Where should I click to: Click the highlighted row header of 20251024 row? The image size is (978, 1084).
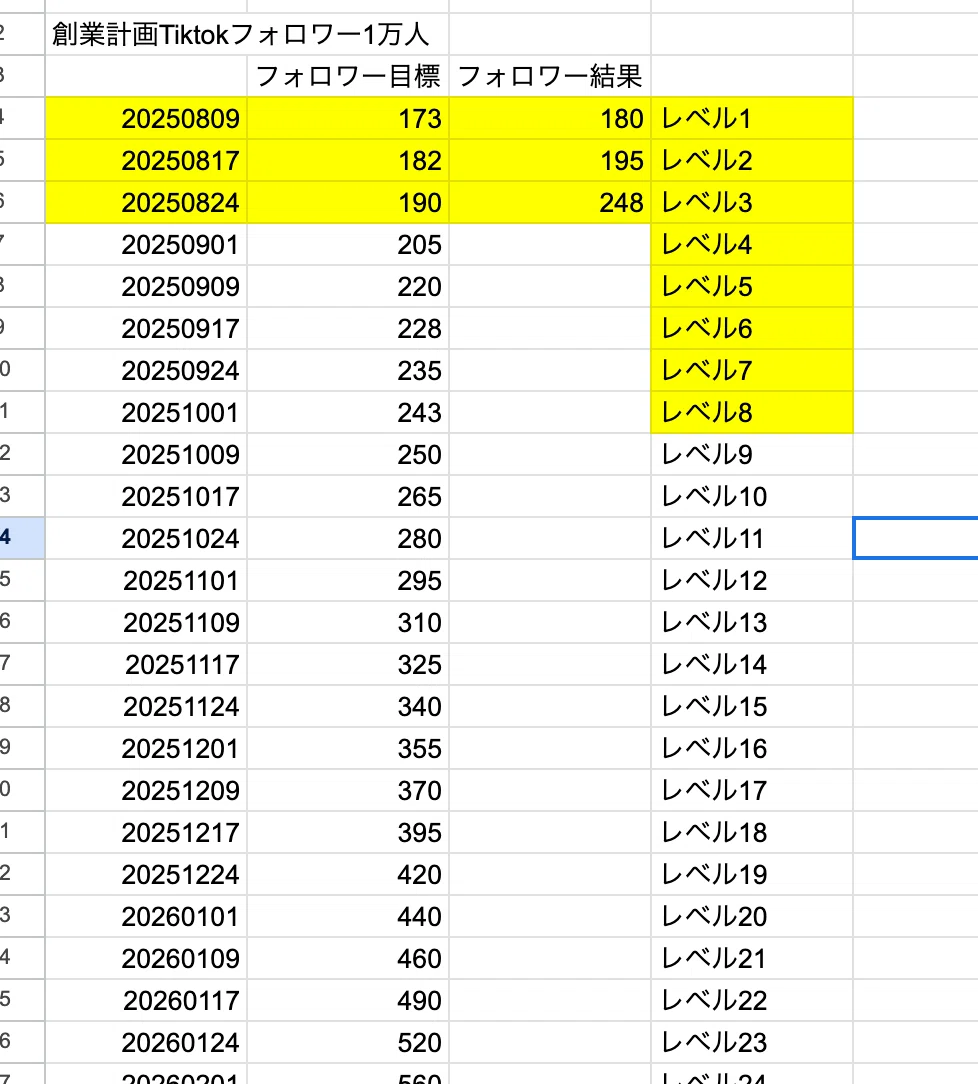(22, 539)
